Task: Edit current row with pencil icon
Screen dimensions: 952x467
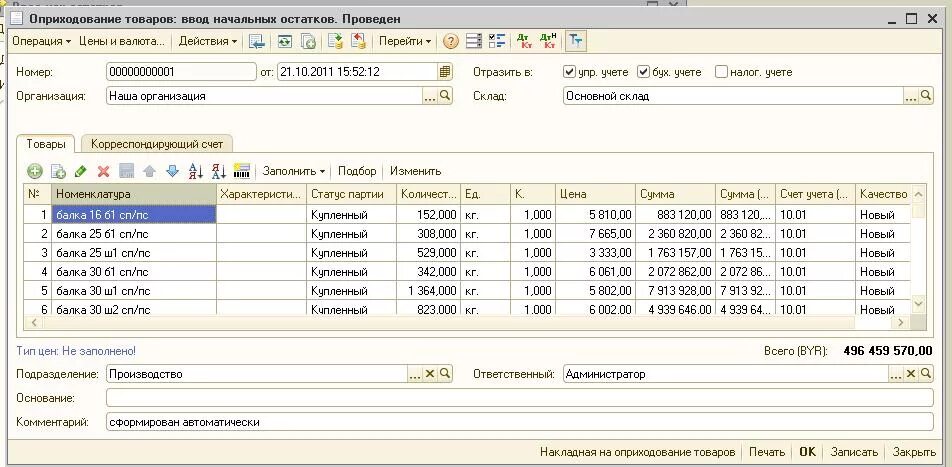Action: coord(81,171)
